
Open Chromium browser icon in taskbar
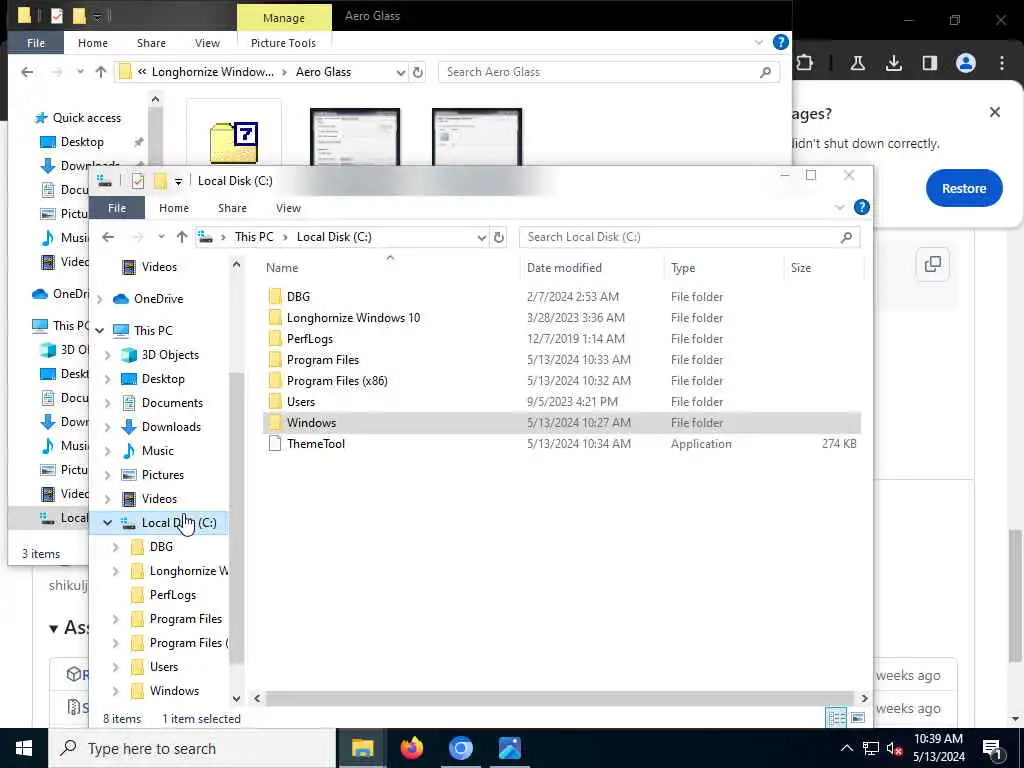click(460, 748)
